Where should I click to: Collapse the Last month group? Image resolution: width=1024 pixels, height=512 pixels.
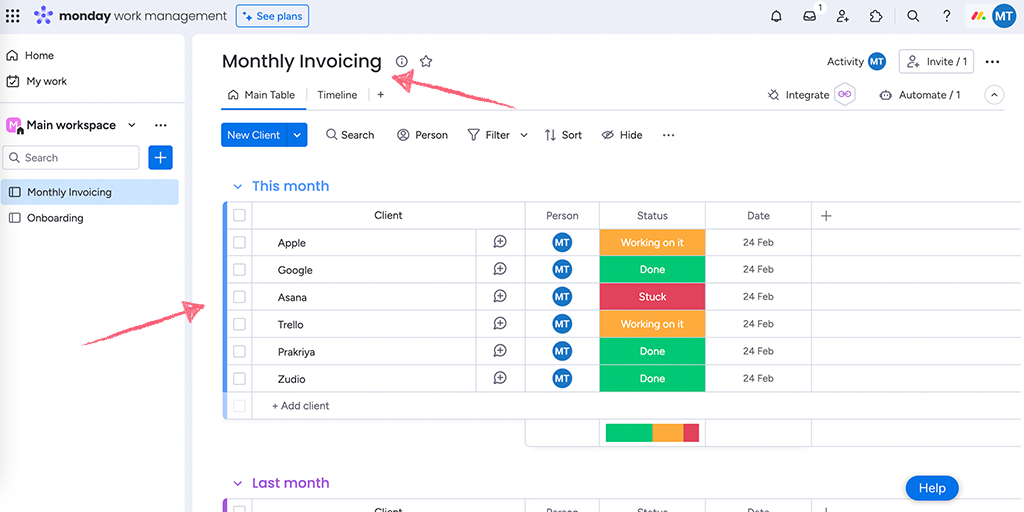coord(238,483)
